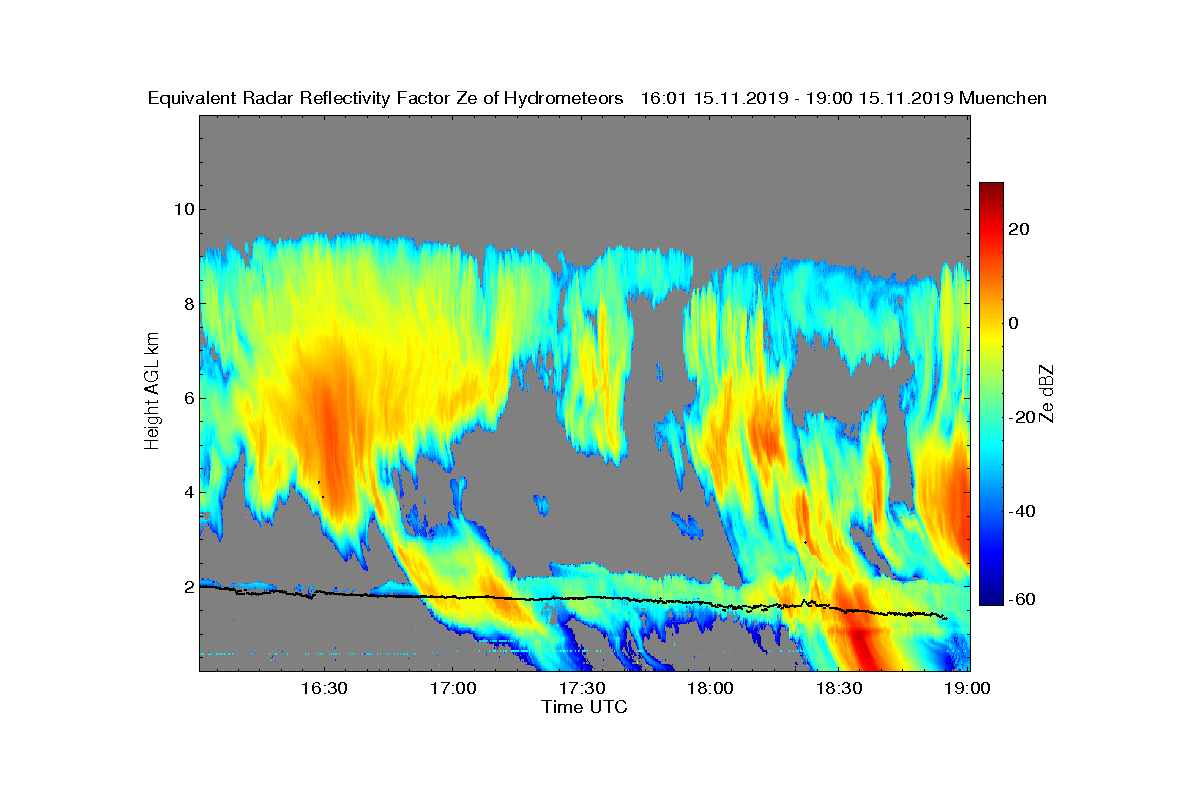Click the 16:30 time tick label
1200x800 pixels.
coord(323,689)
